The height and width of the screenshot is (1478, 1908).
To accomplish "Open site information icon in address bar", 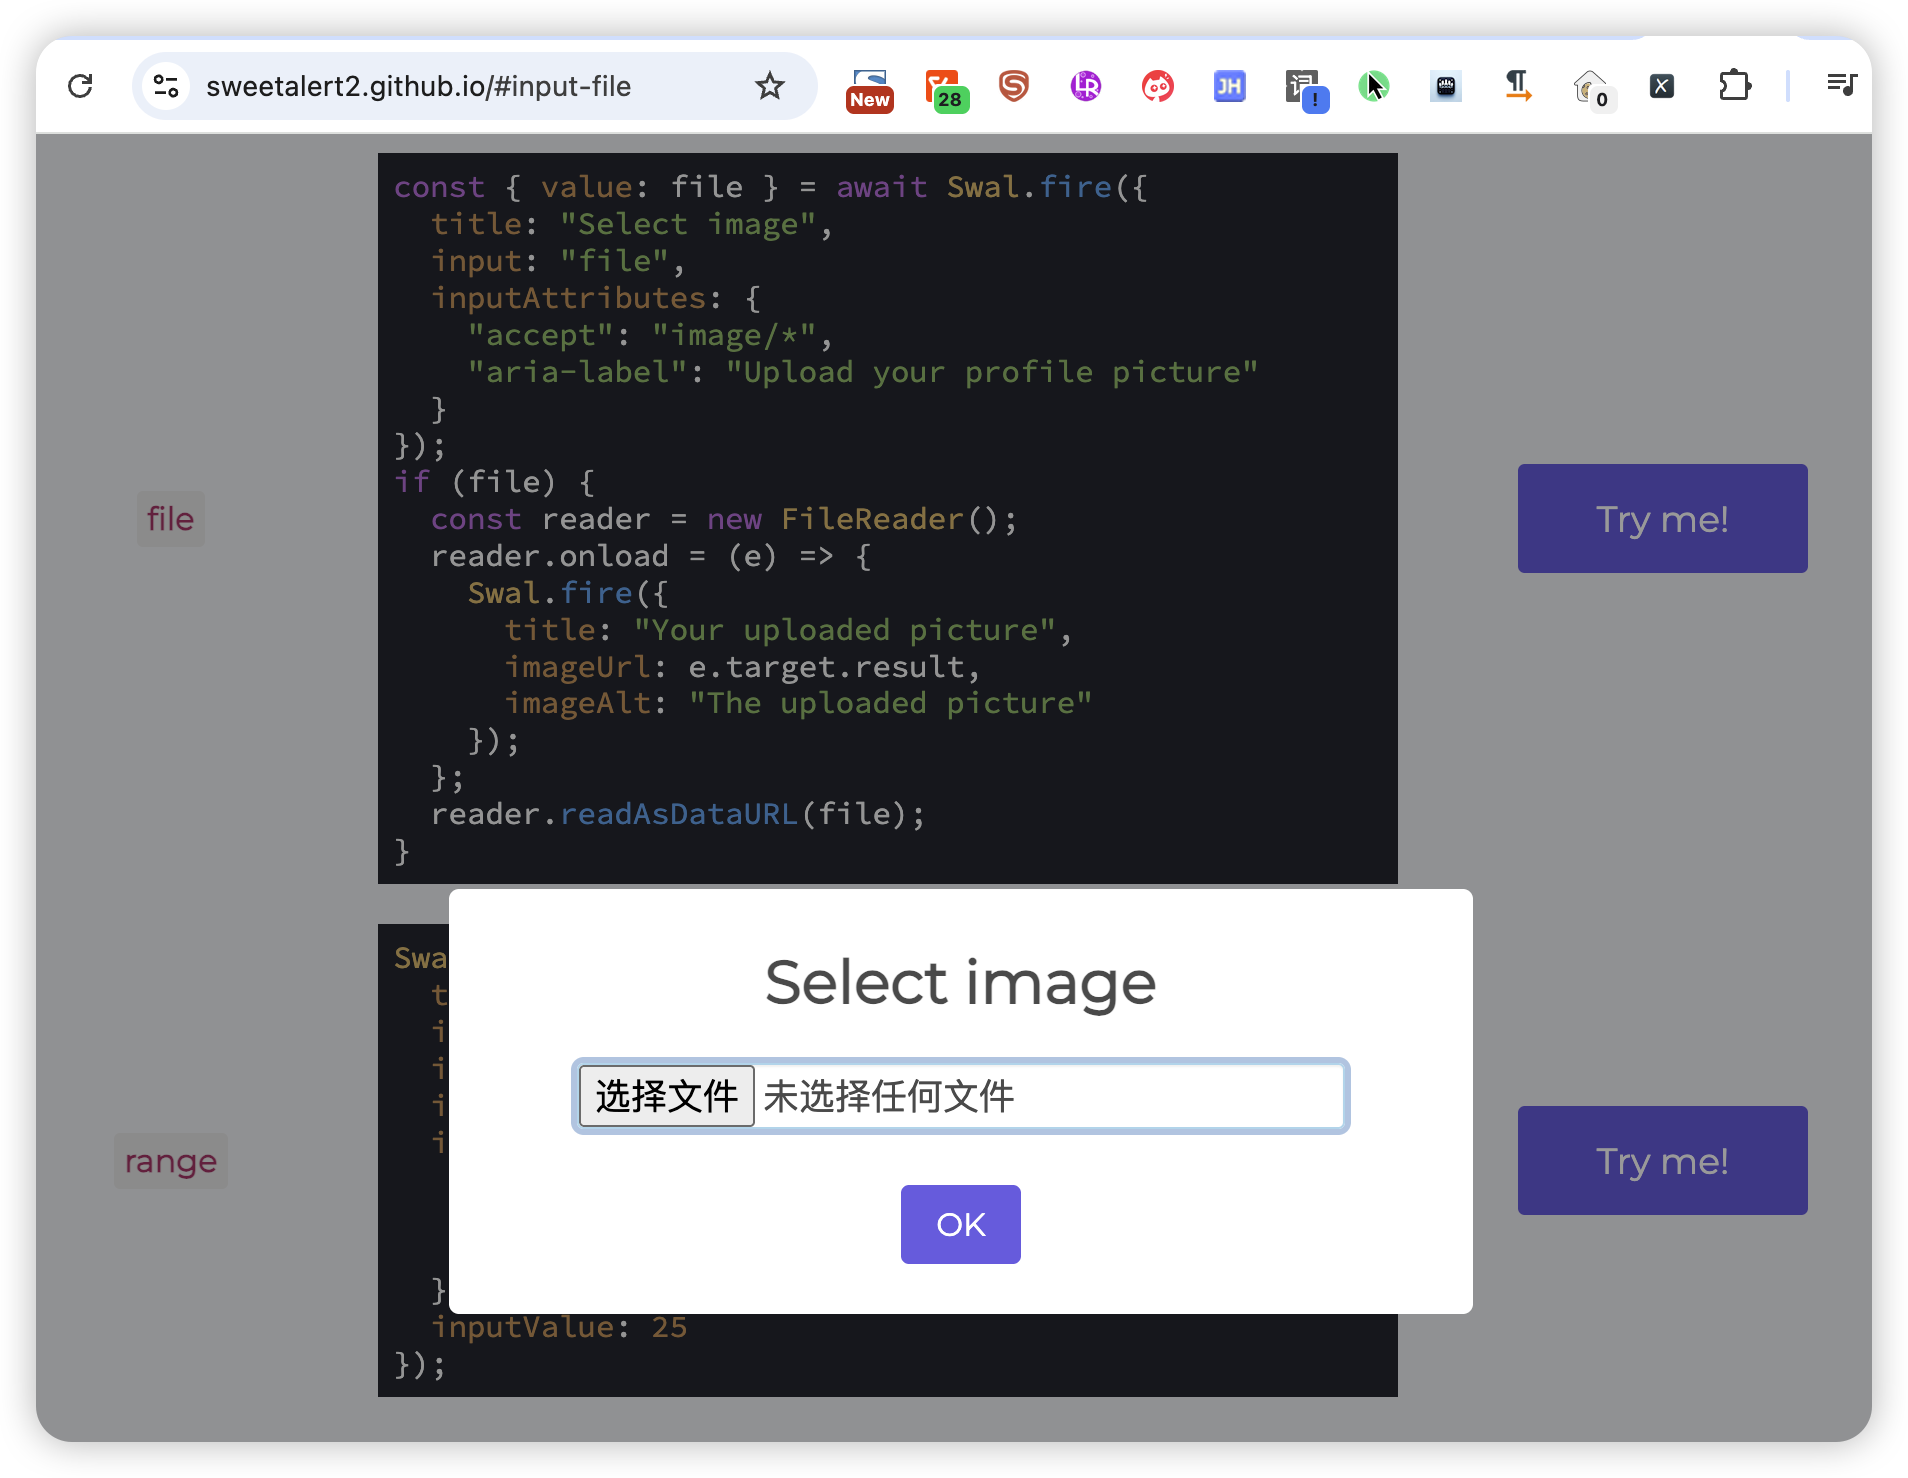I will click(166, 86).
